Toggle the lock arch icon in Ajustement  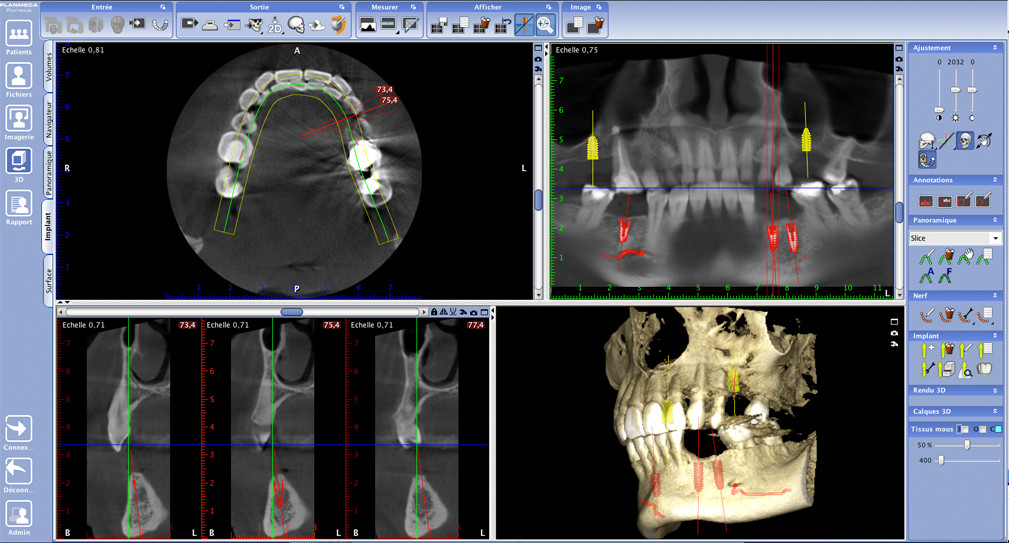pos(927,159)
